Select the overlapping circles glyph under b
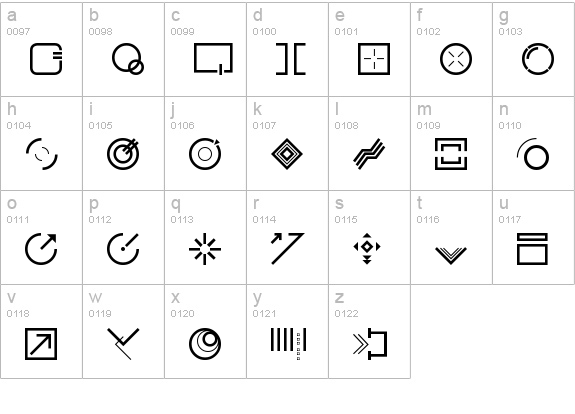The image size is (575, 414). click(x=128, y=59)
